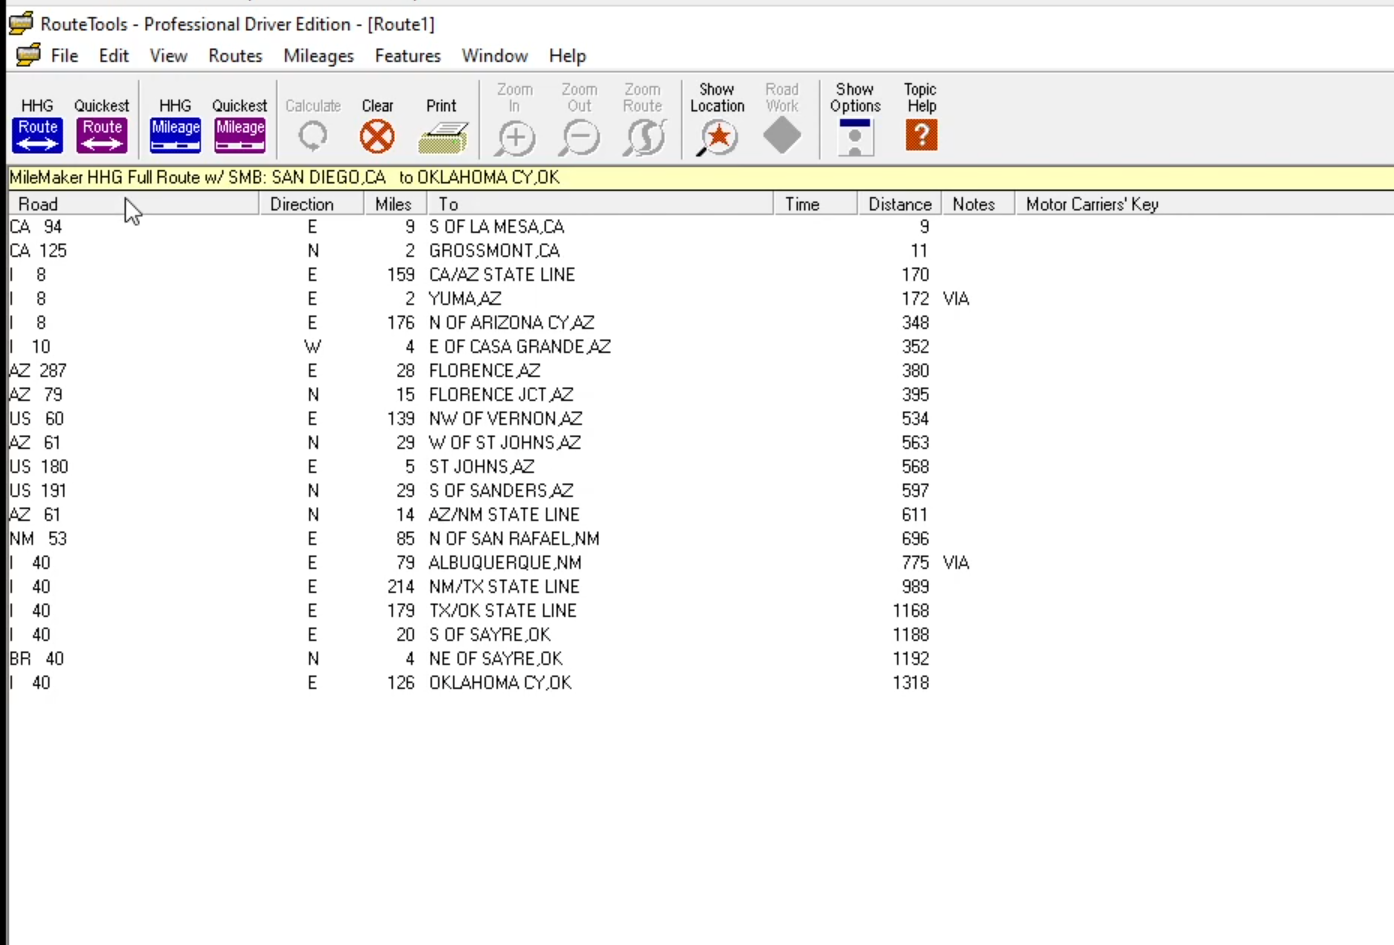
Task: Open the Help menu
Action: coord(567,56)
